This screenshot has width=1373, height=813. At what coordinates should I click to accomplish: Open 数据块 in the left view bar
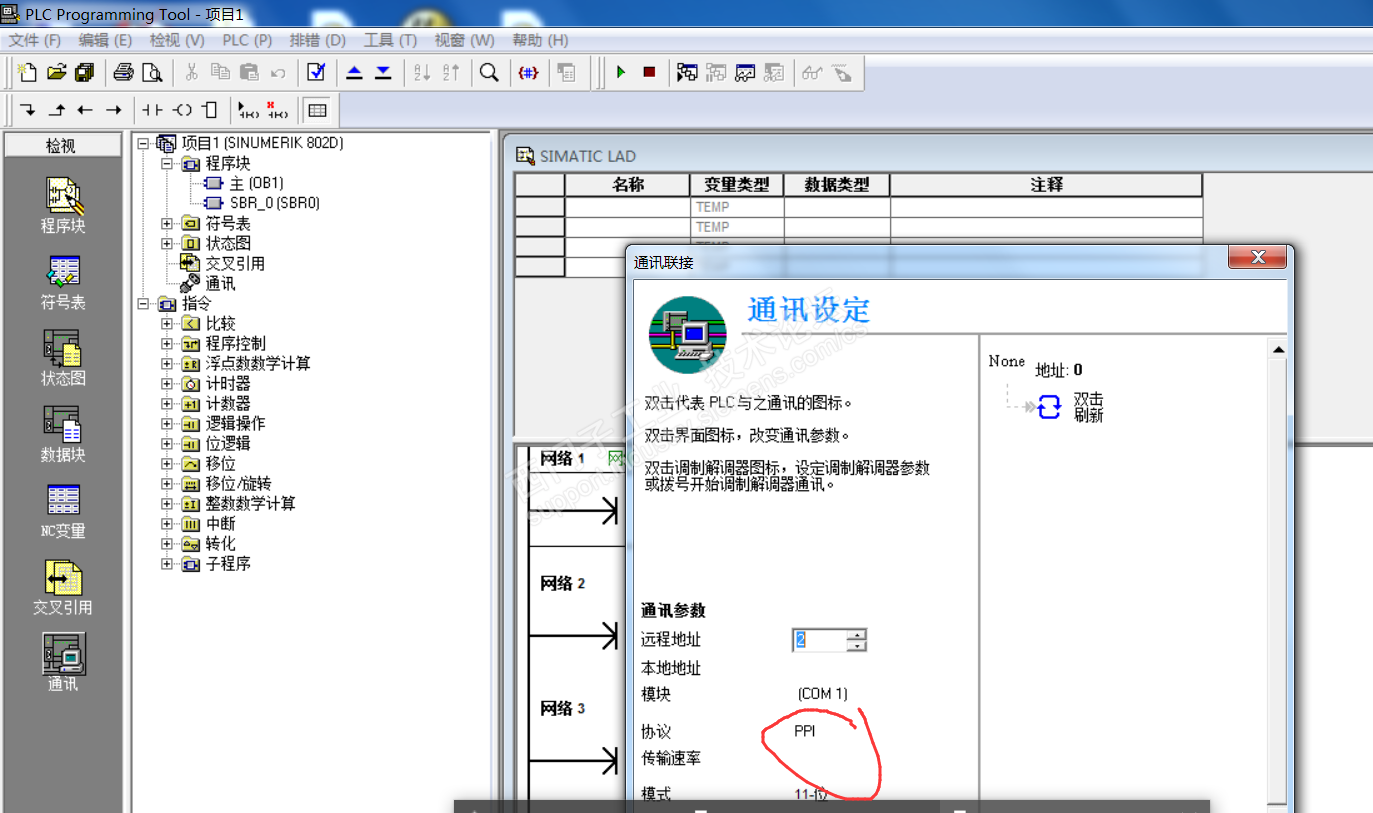click(63, 435)
